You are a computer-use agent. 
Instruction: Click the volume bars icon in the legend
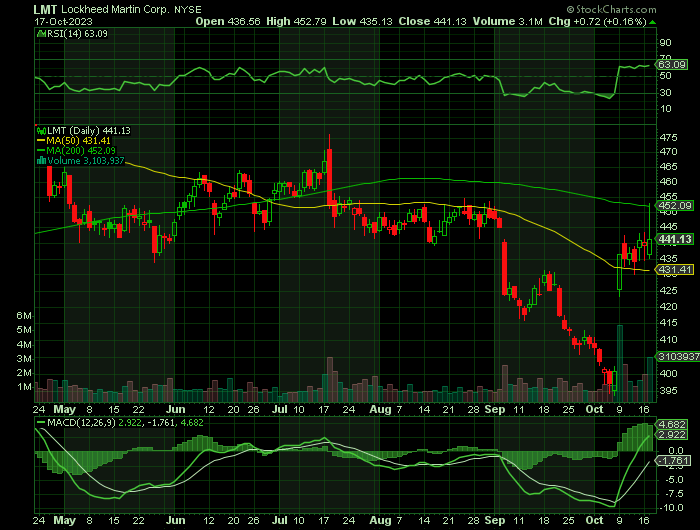point(42,160)
